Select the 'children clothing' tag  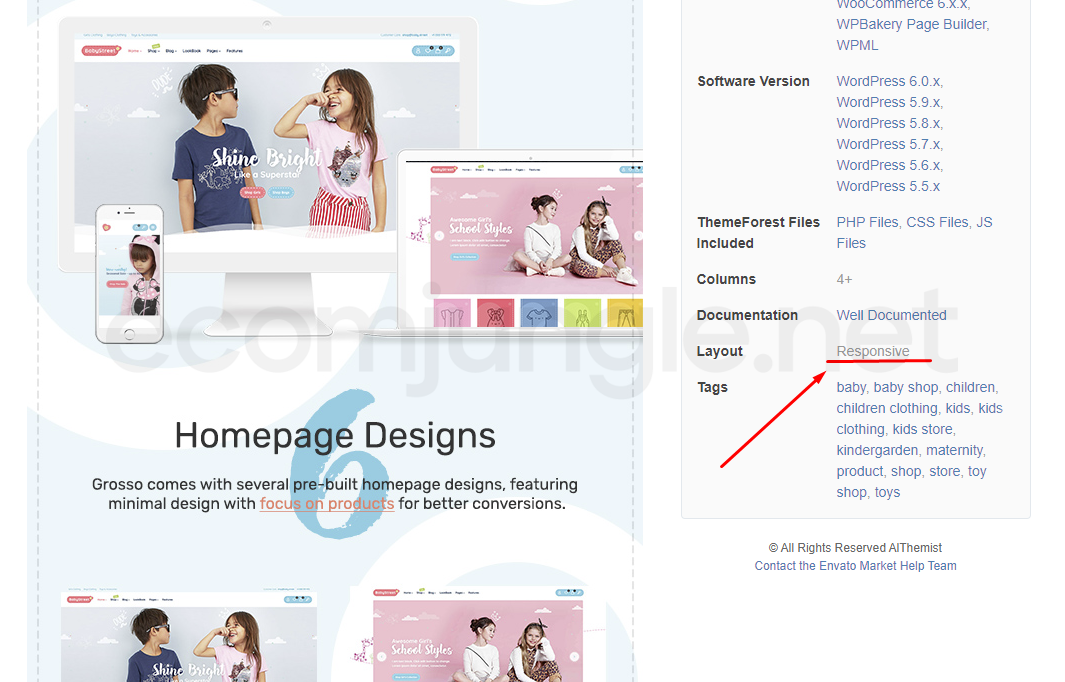click(x=887, y=408)
